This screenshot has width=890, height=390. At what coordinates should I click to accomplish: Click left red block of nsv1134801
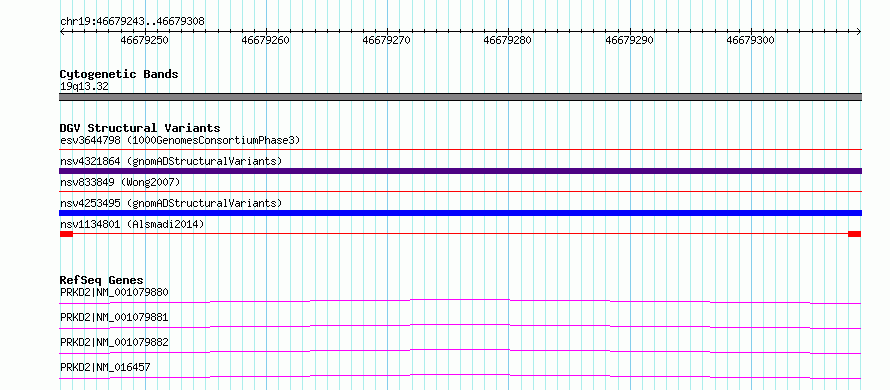[66, 234]
